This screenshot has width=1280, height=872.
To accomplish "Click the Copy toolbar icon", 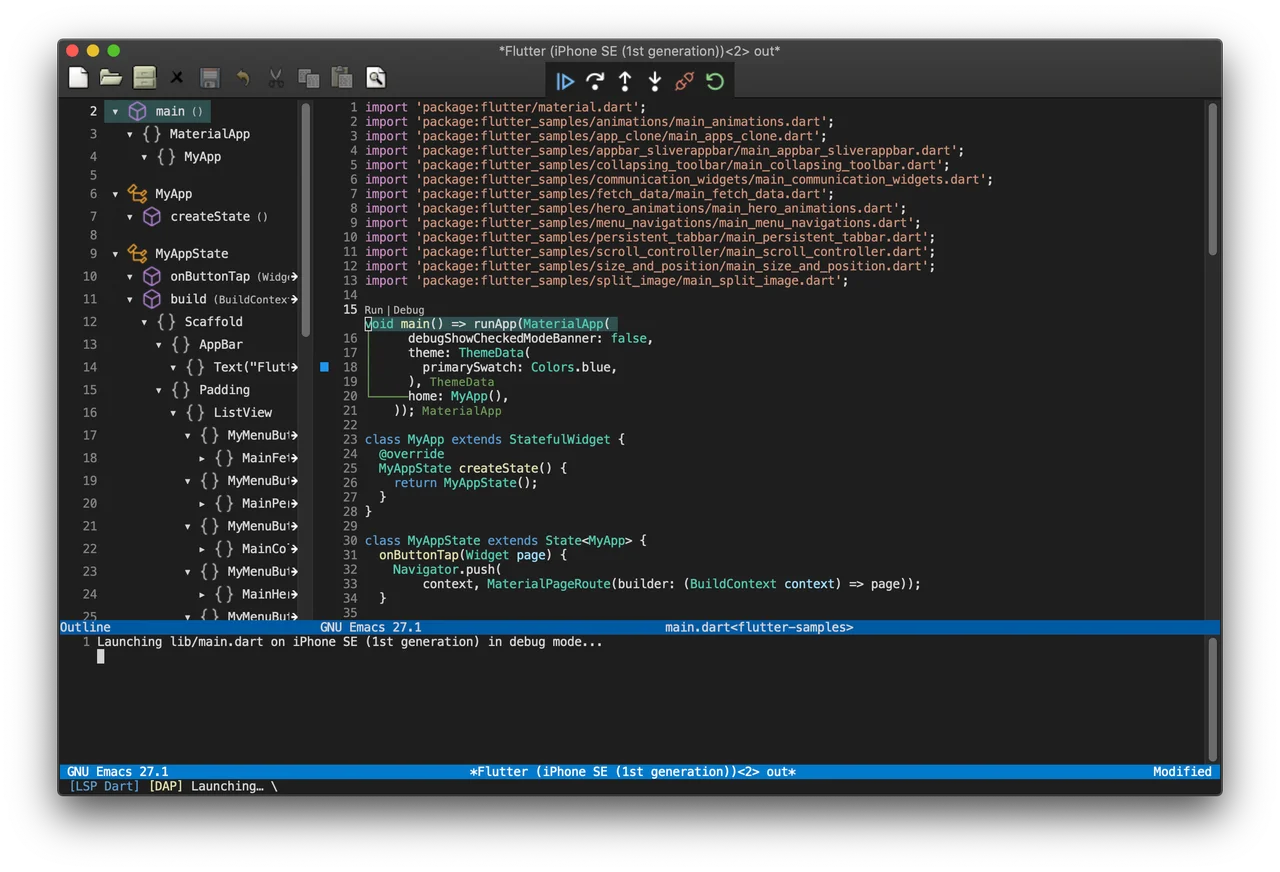I will [x=309, y=77].
